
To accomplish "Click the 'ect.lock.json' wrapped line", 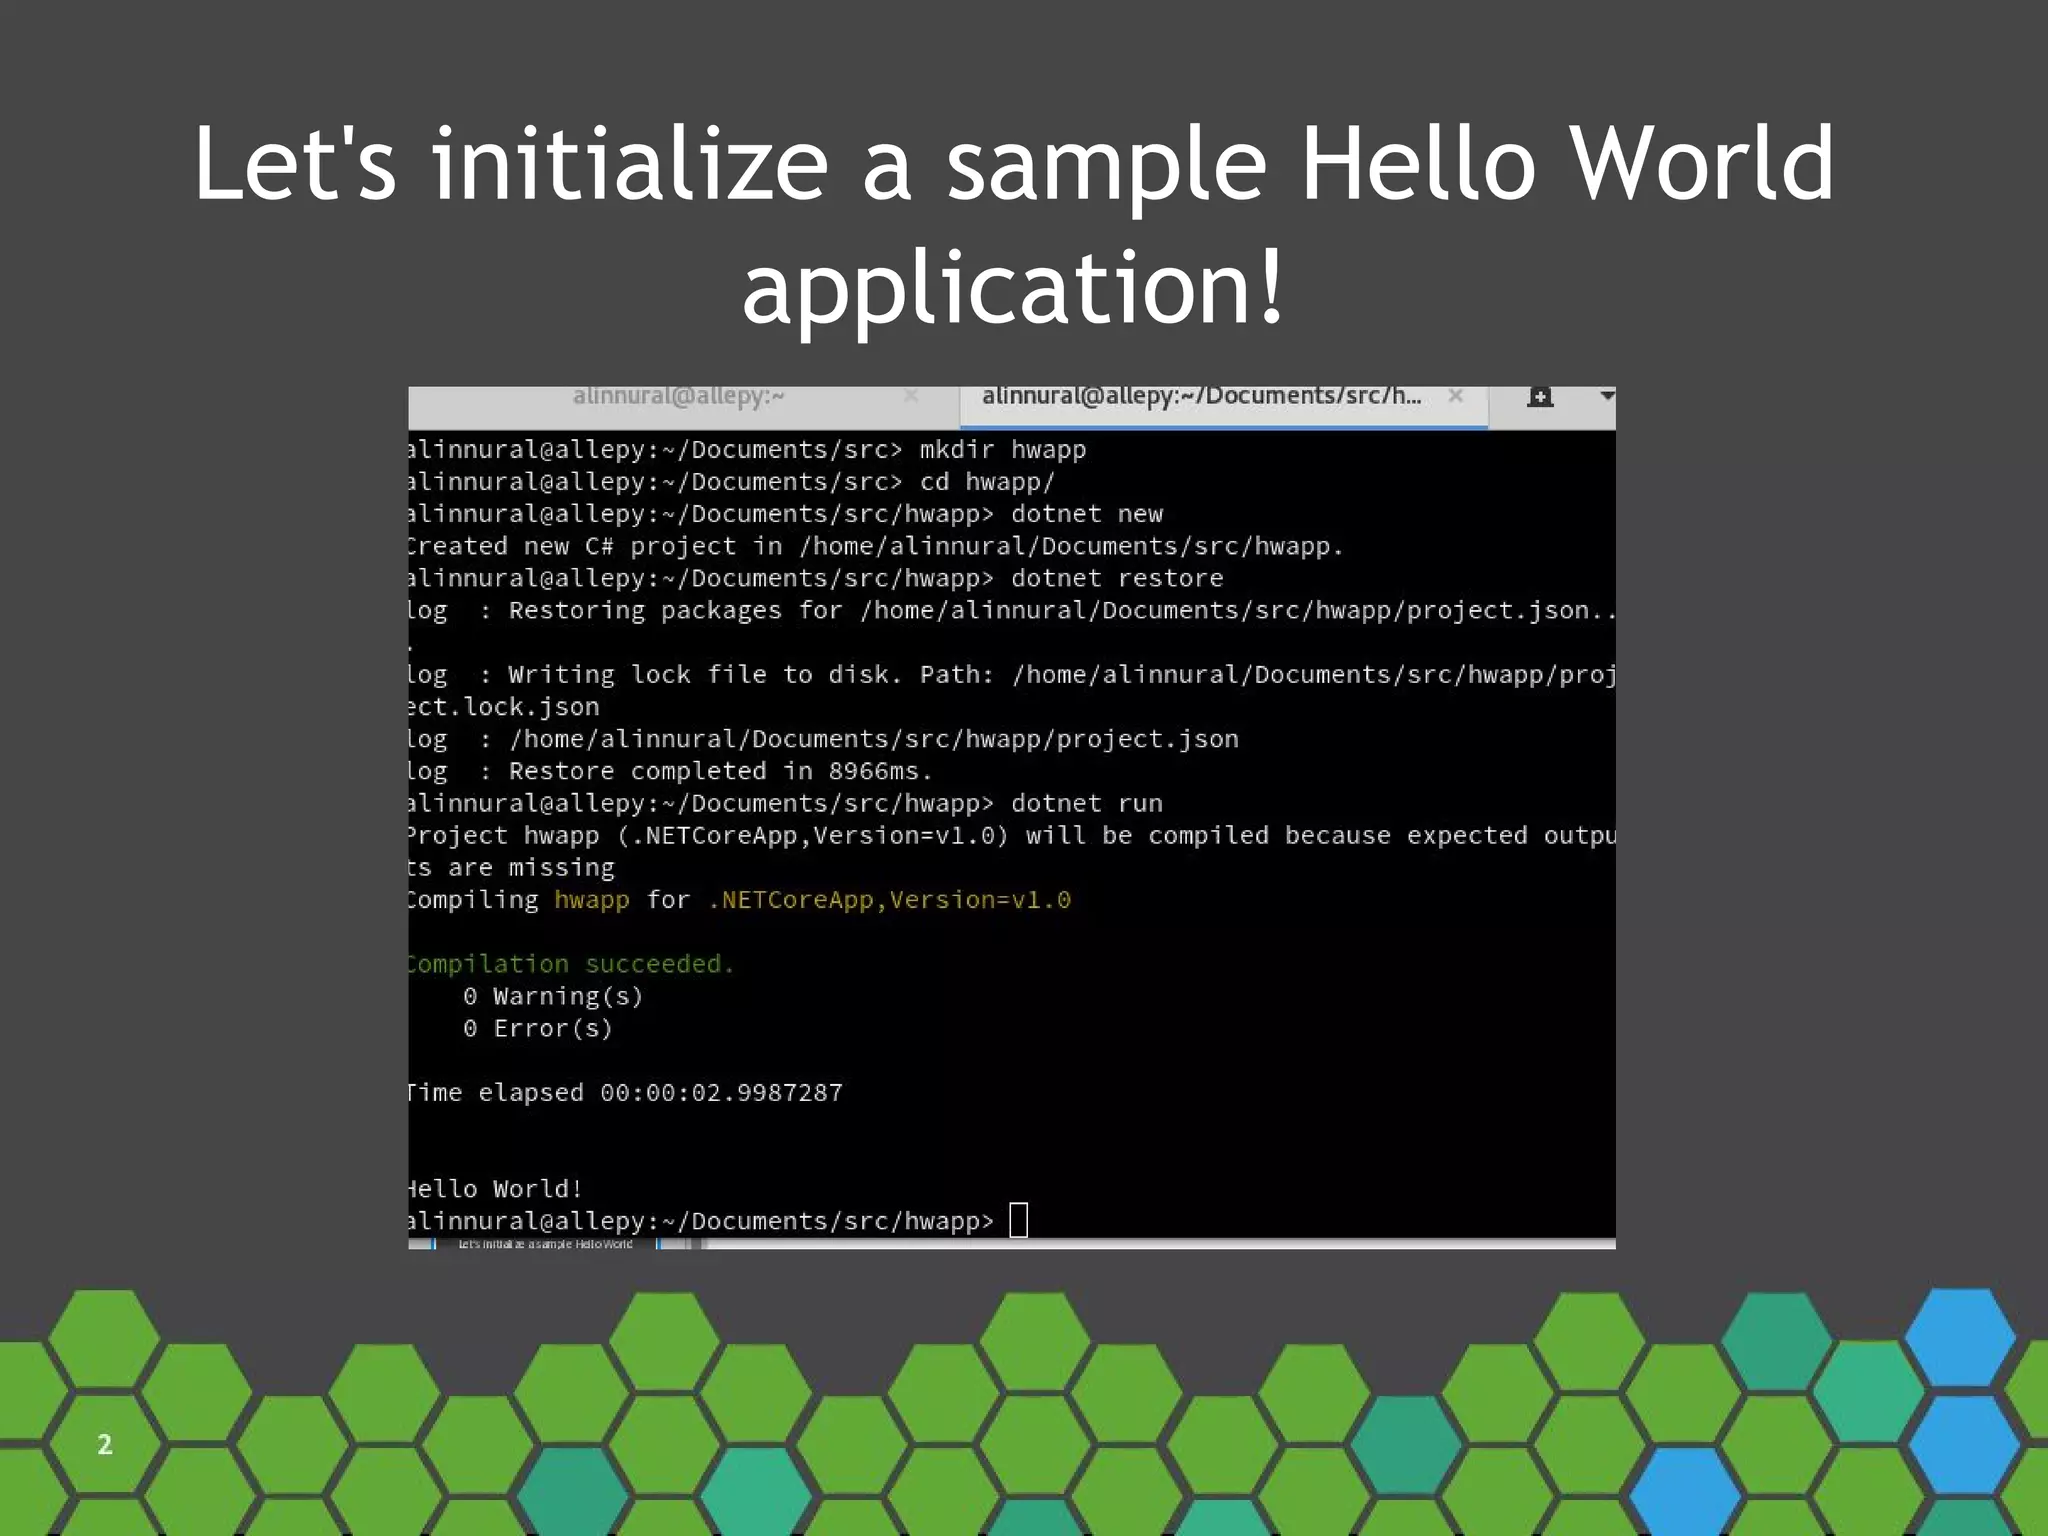I will [504, 707].
